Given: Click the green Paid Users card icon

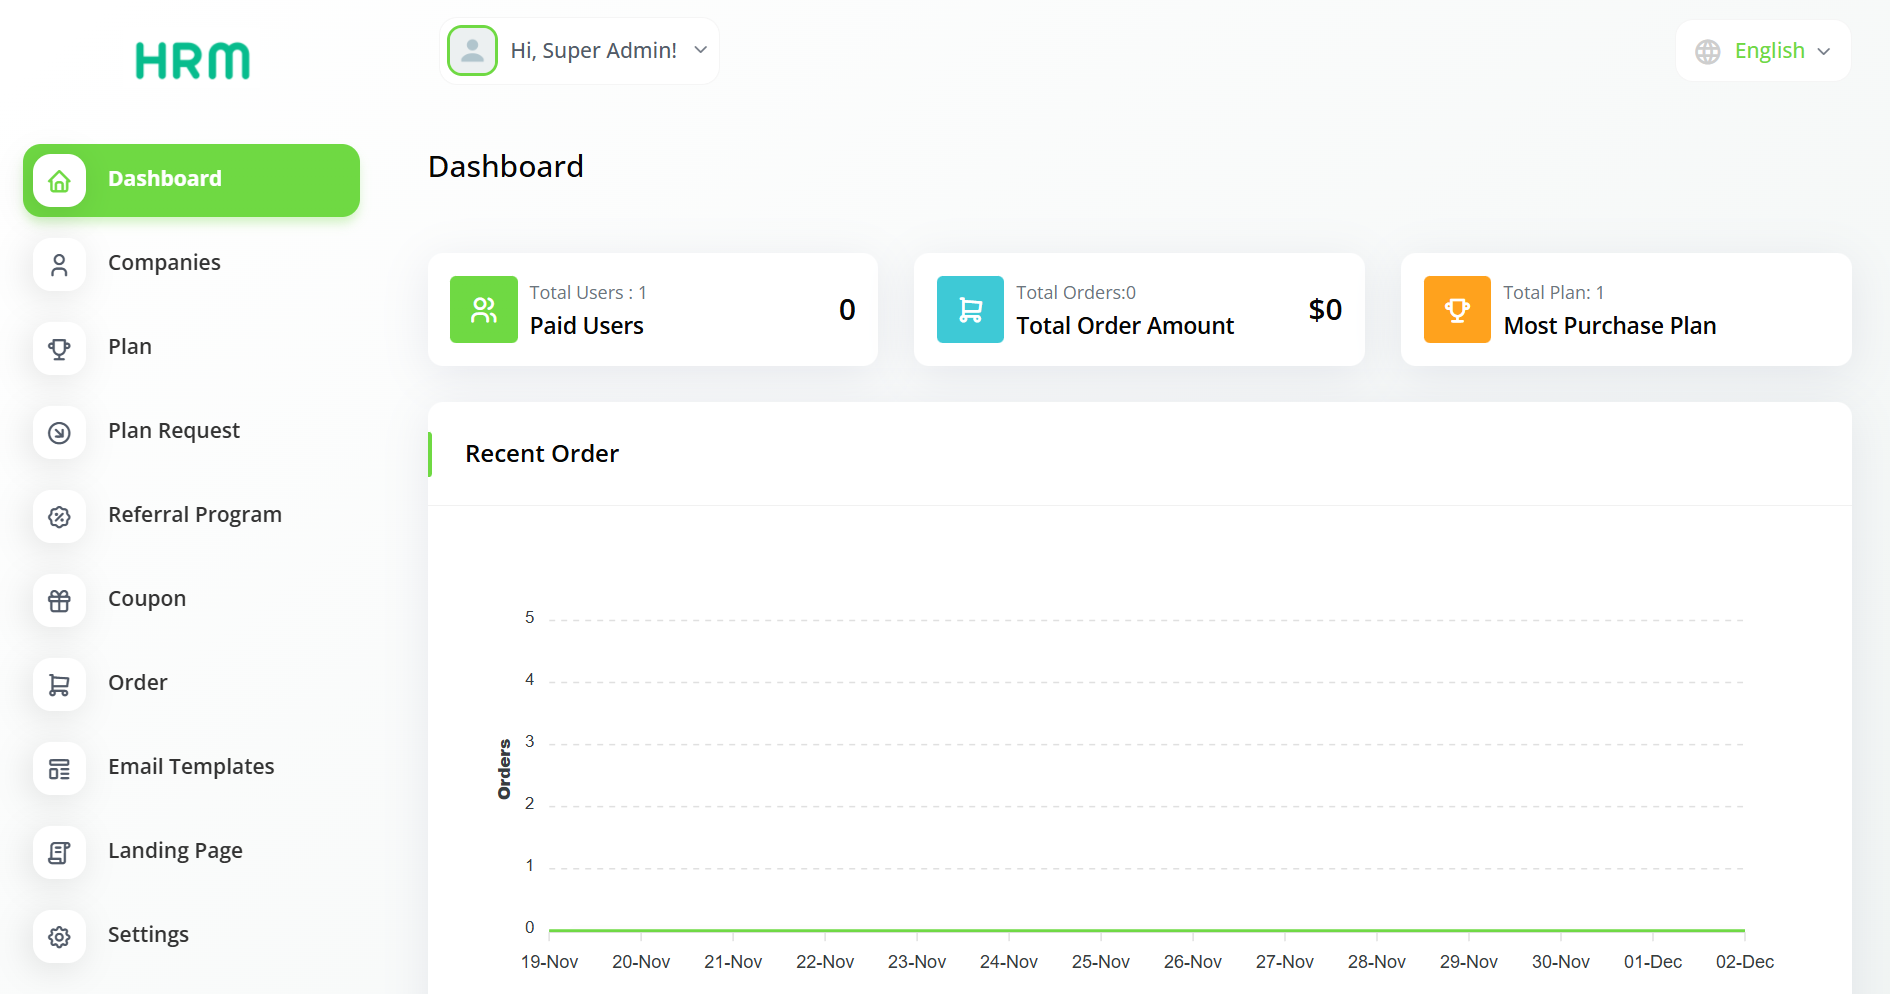Looking at the screenshot, I should [484, 310].
